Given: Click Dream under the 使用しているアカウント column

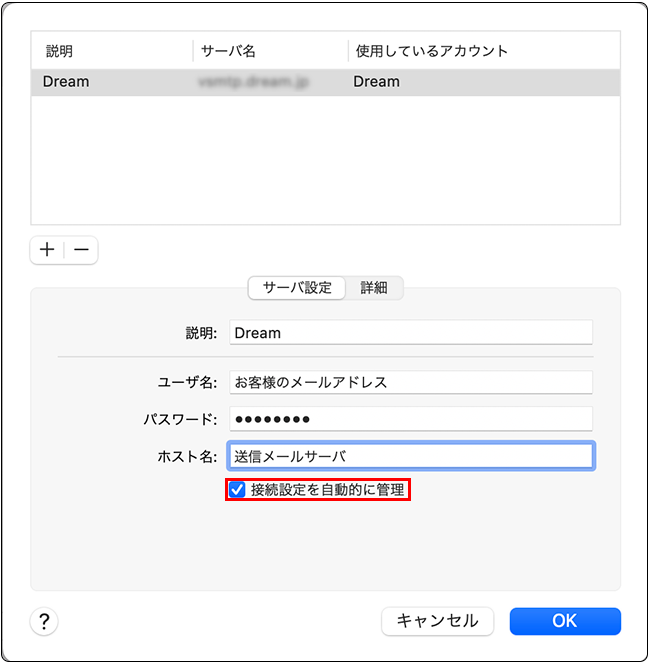Looking at the screenshot, I should (376, 82).
